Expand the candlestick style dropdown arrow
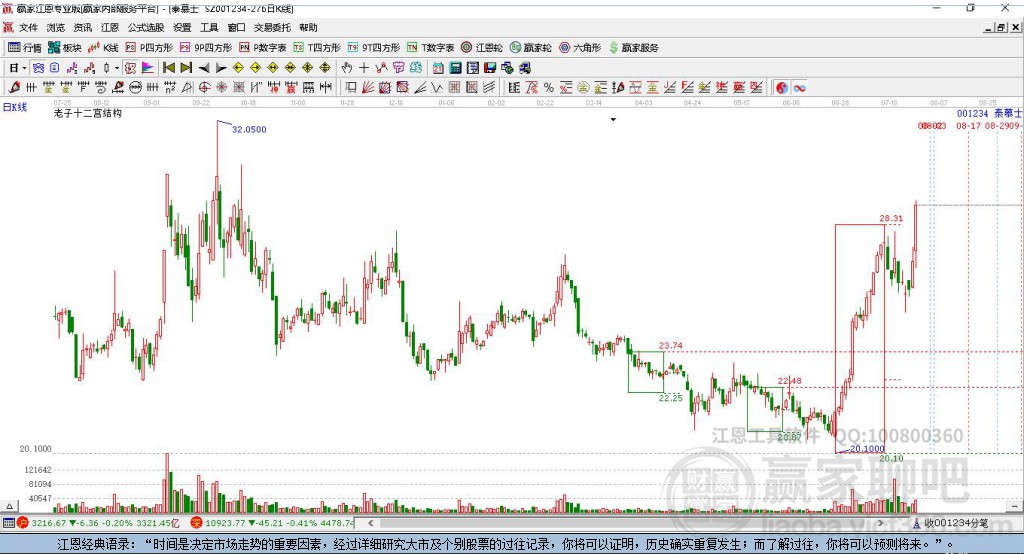The image size is (1024, 554). click(117, 68)
